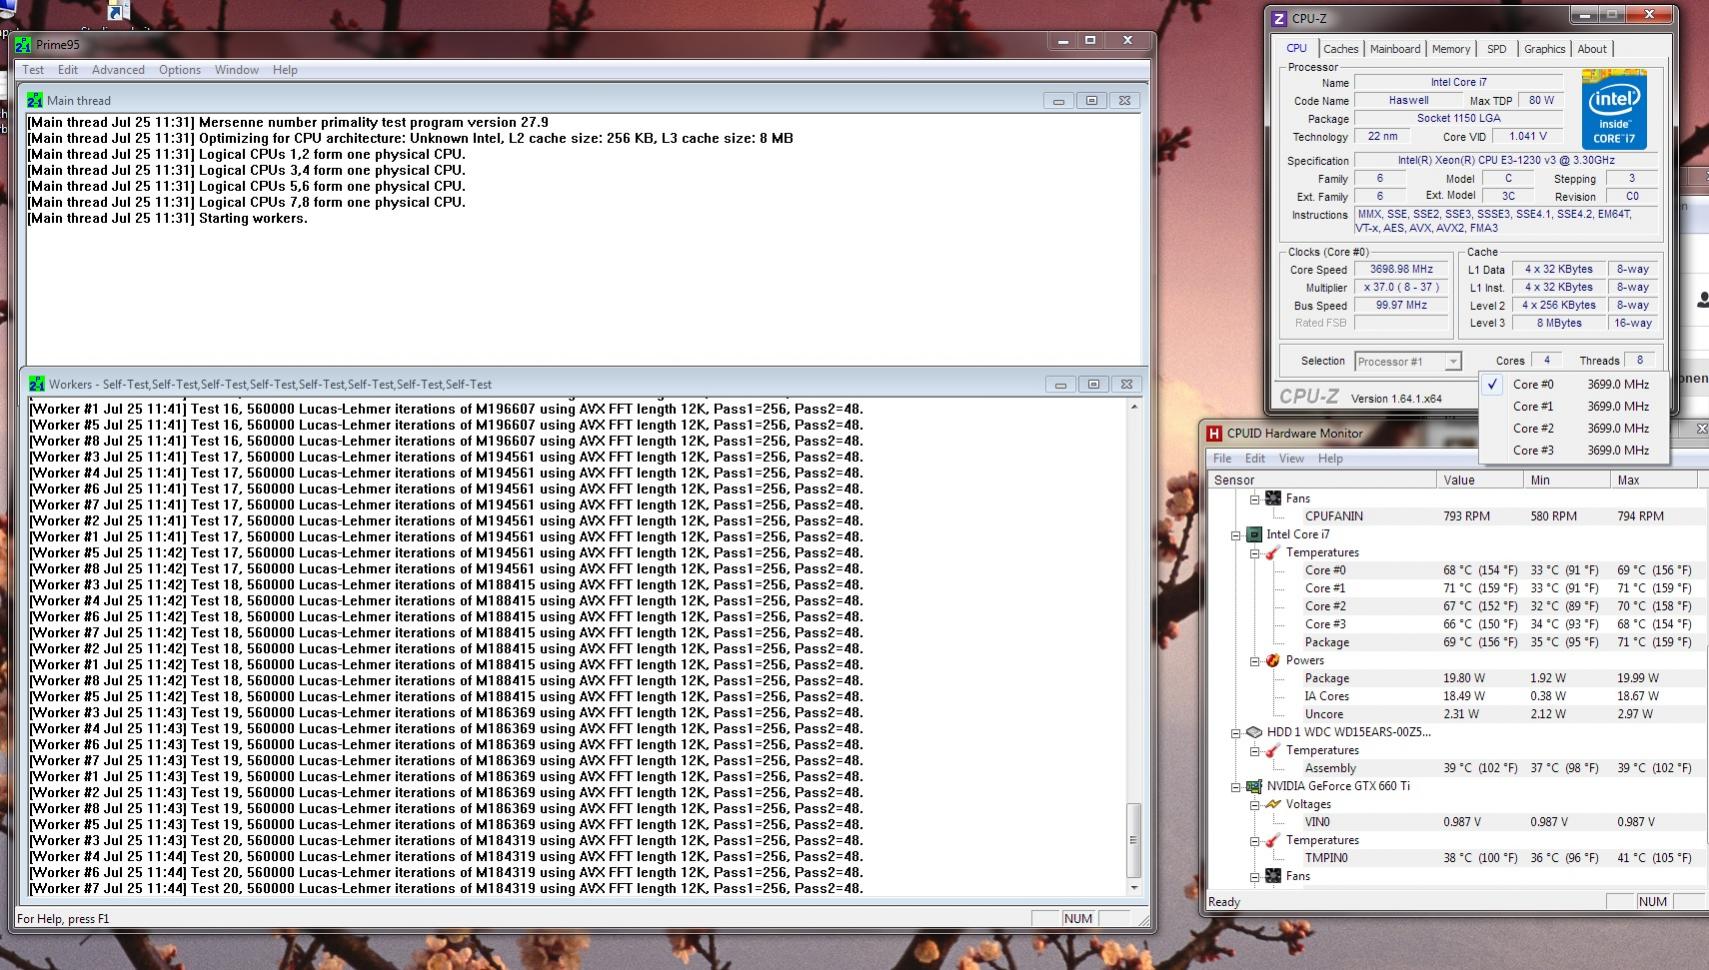Select Core #0 in the core clock menu
Image resolution: width=1709 pixels, height=970 pixels.
point(1574,384)
